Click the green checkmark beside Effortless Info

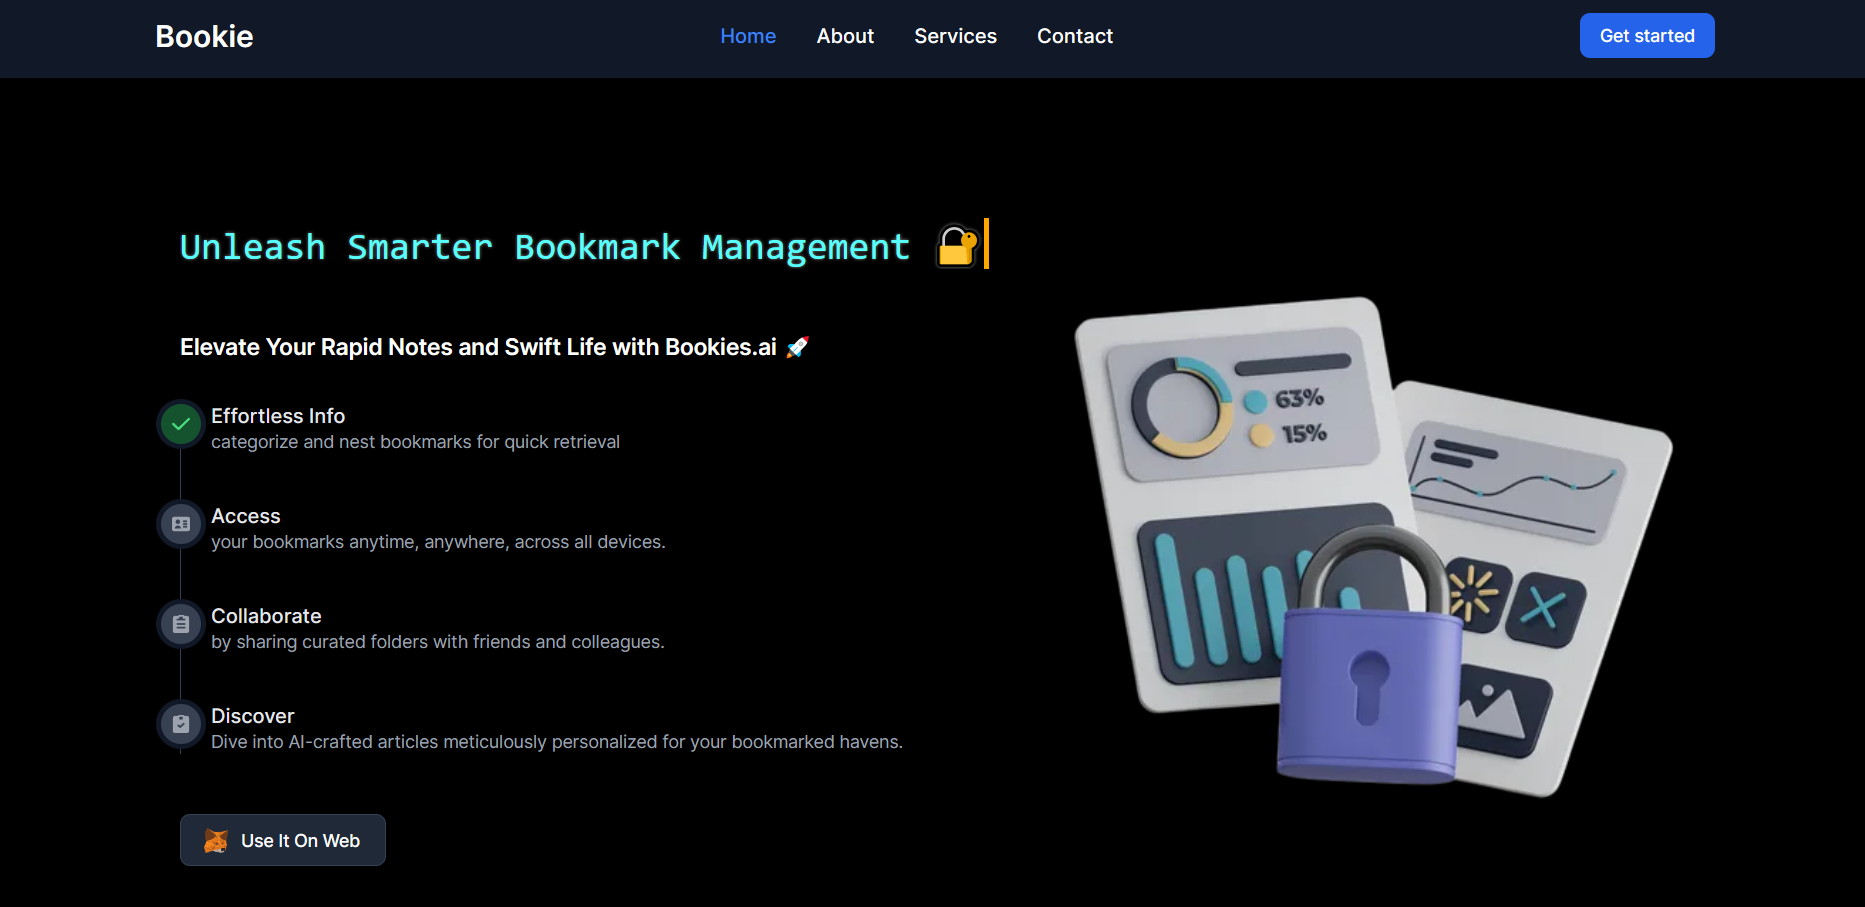180,424
